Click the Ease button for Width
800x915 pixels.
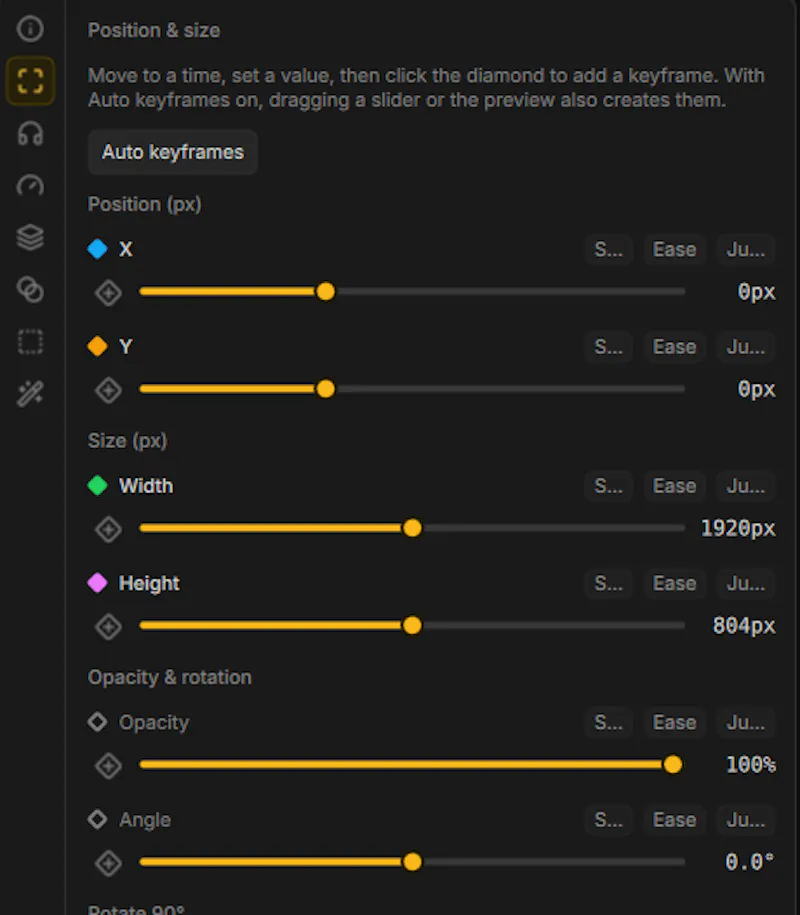[x=675, y=486]
